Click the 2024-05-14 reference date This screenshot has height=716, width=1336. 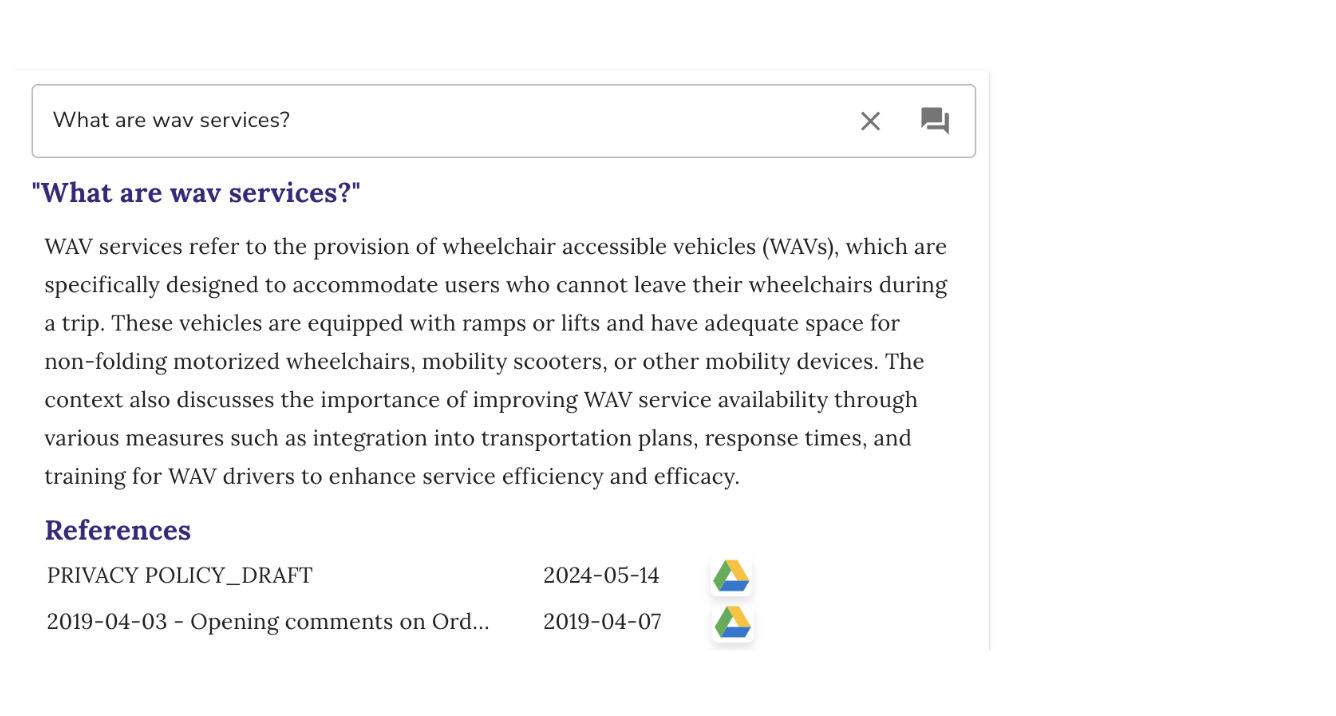[x=601, y=576]
